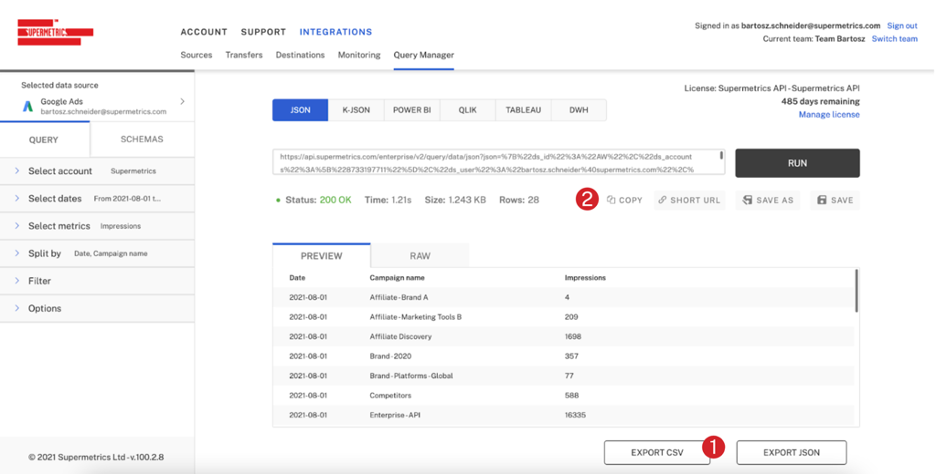Open the Transfers menu item
The image size is (936, 474).
(x=244, y=55)
